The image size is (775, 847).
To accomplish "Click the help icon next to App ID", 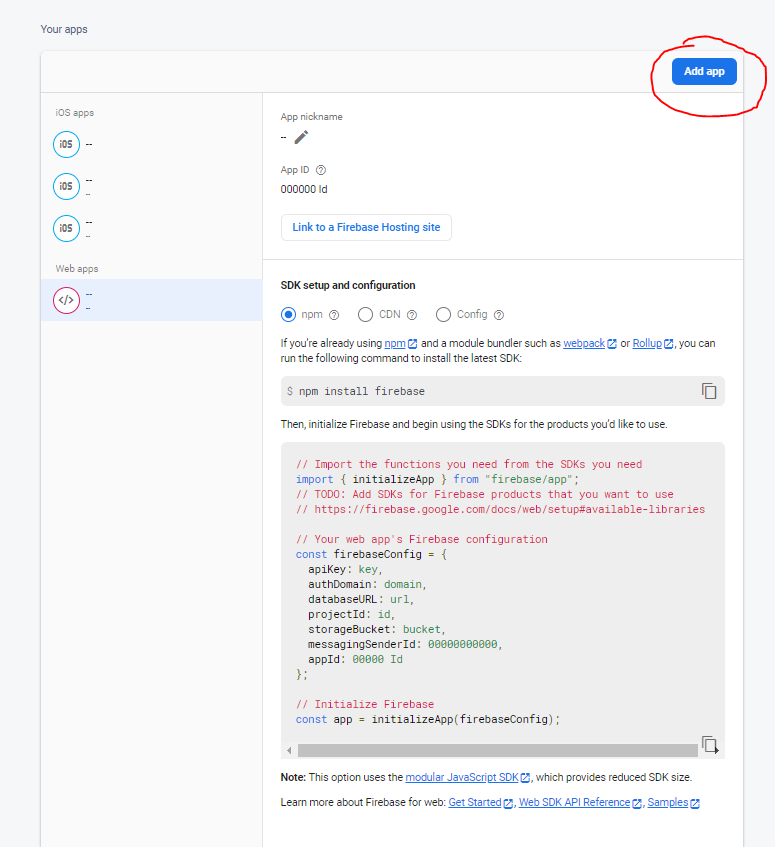I will click(320, 170).
